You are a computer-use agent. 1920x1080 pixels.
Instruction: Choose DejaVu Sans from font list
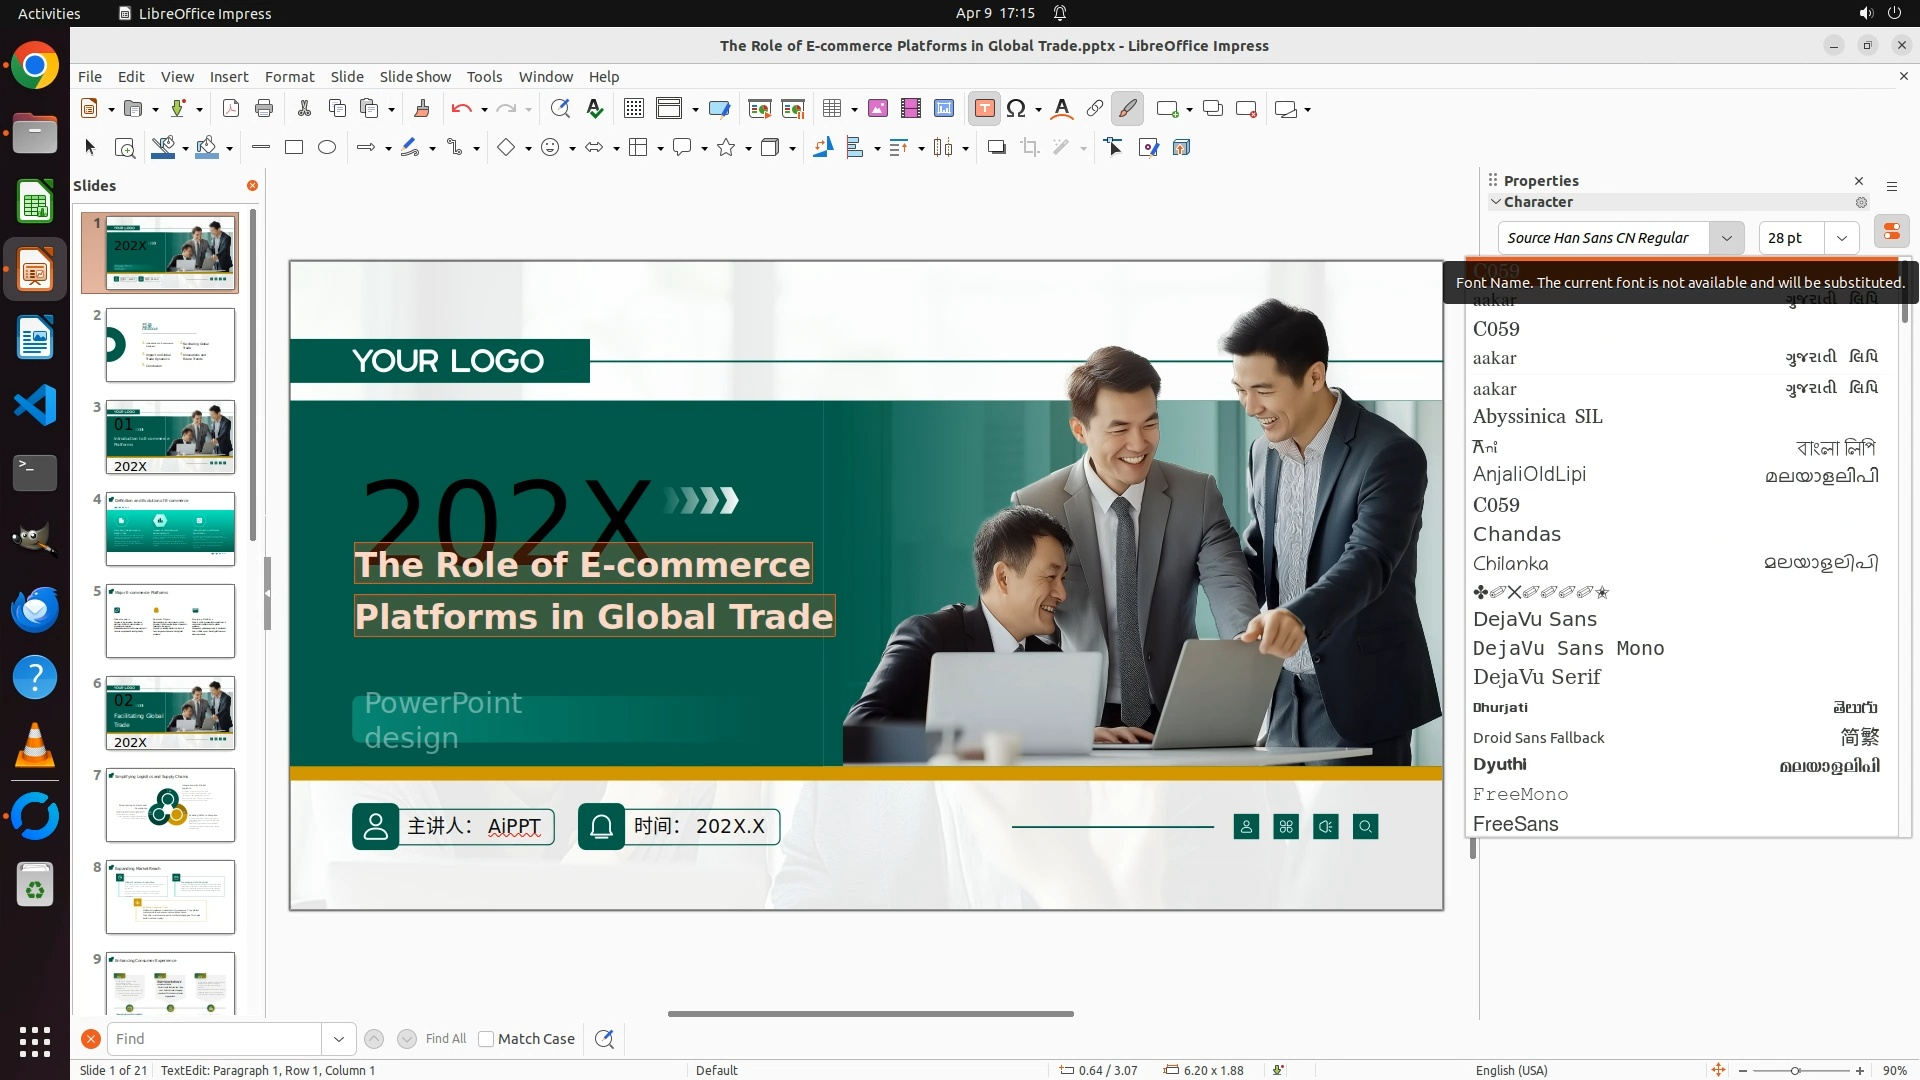coord(1534,619)
